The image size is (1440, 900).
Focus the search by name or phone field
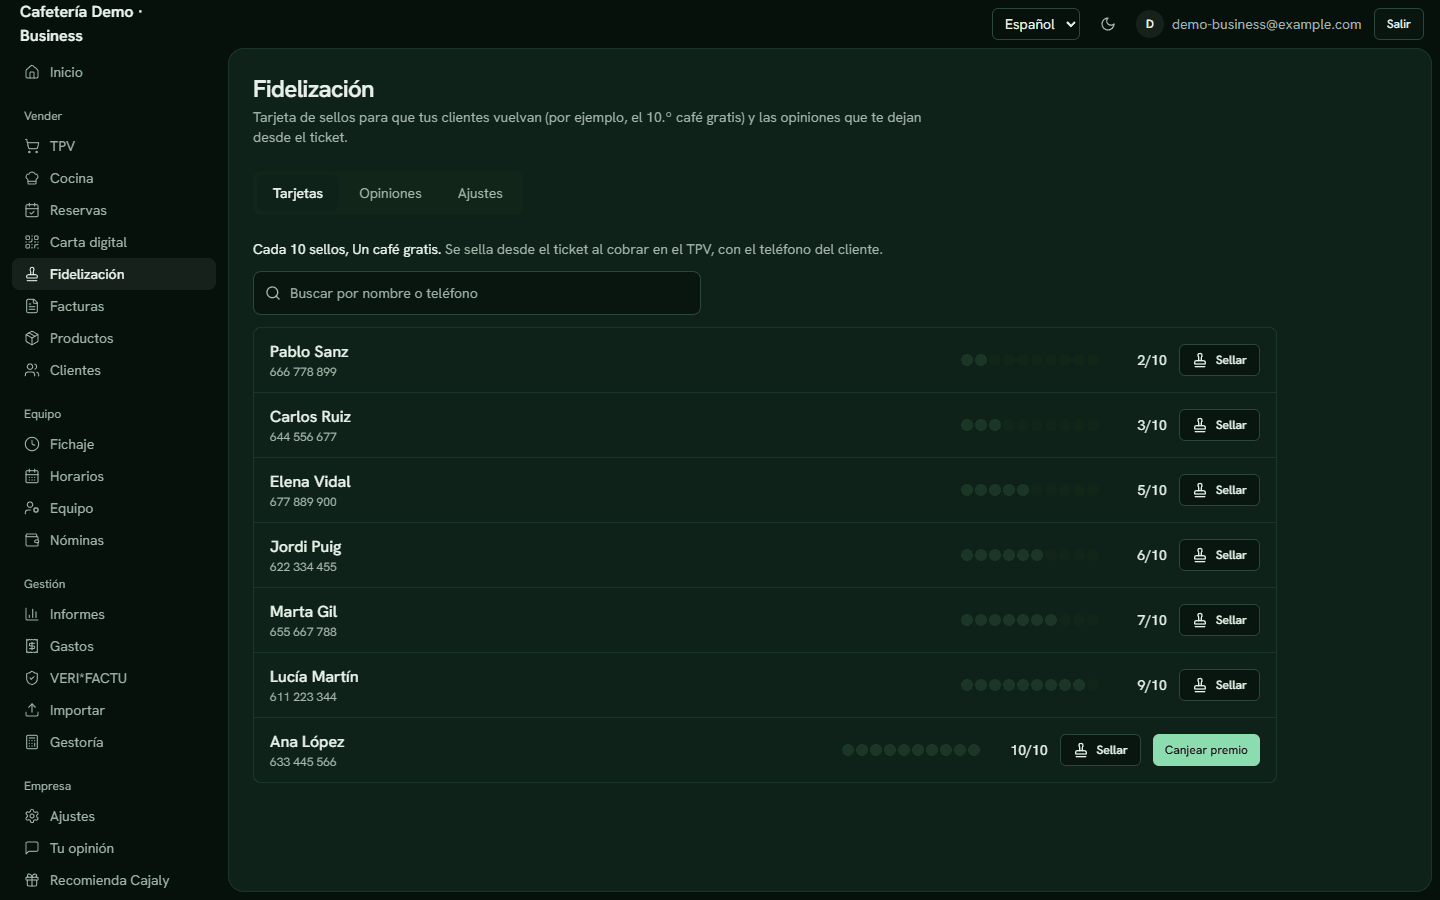pyautogui.click(x=477, y=293)
